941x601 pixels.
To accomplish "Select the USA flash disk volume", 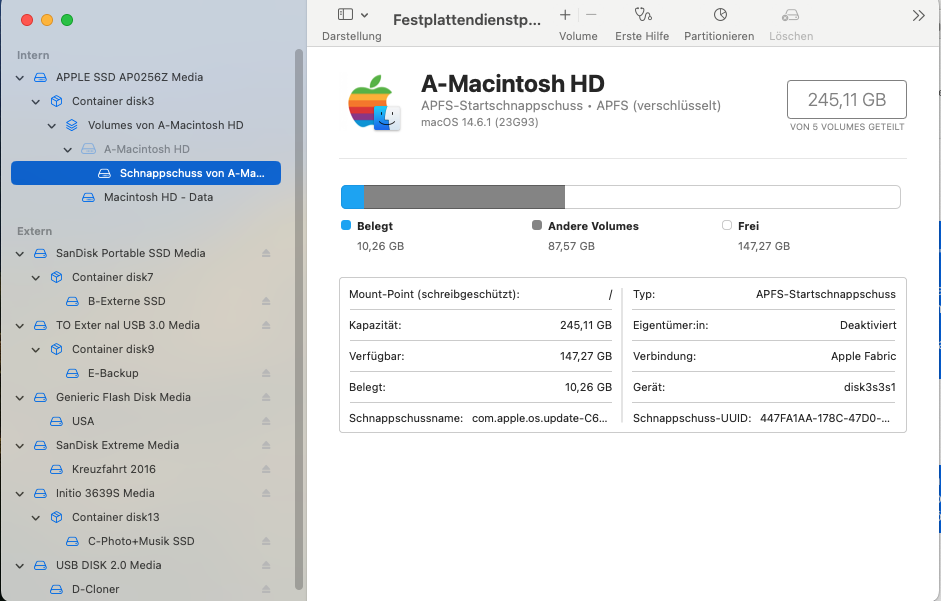I will [x=83, y=421].
